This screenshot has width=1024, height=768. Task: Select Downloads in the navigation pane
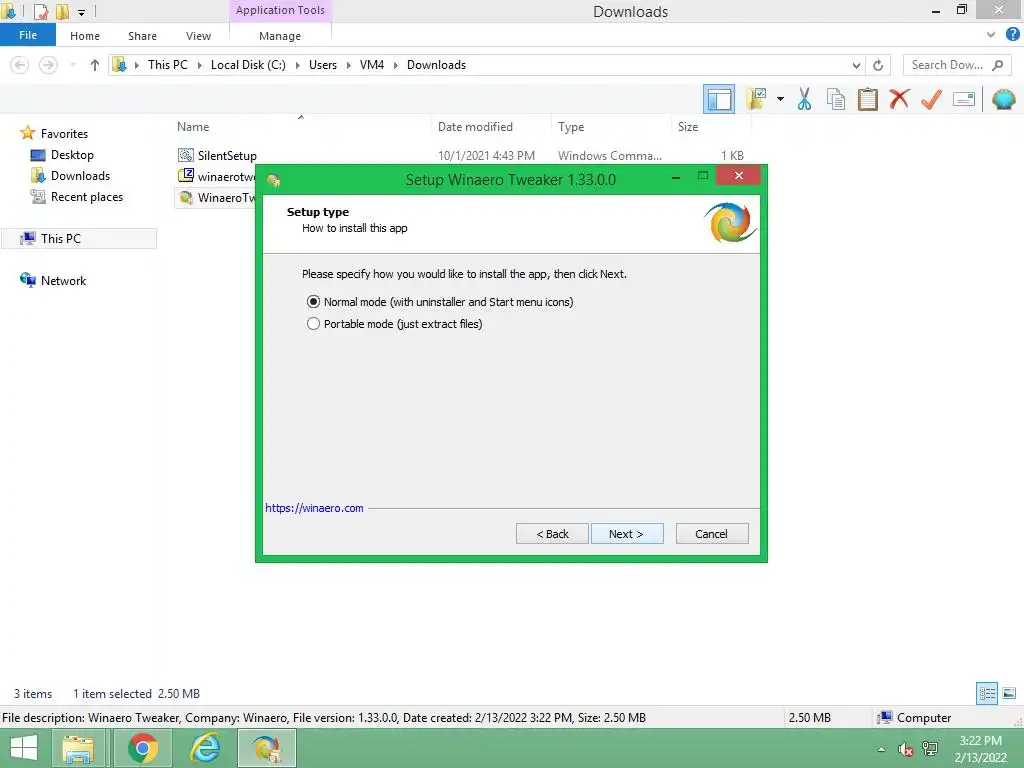[80, 176]
